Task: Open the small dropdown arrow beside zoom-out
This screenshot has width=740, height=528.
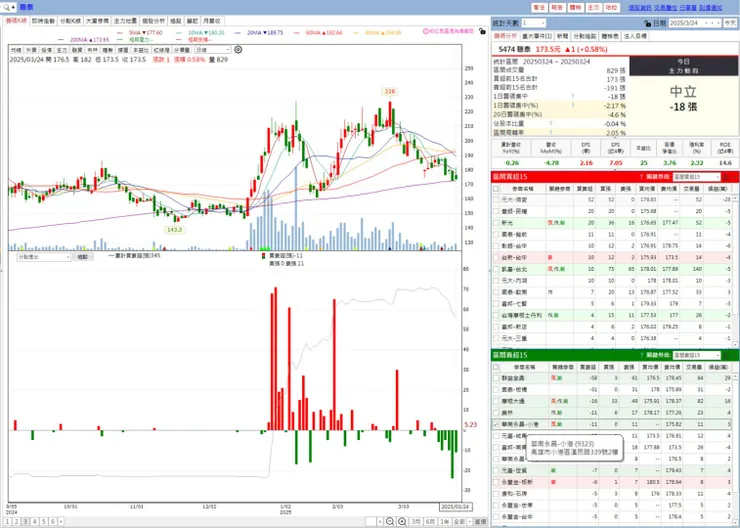Action: (380, 521)
